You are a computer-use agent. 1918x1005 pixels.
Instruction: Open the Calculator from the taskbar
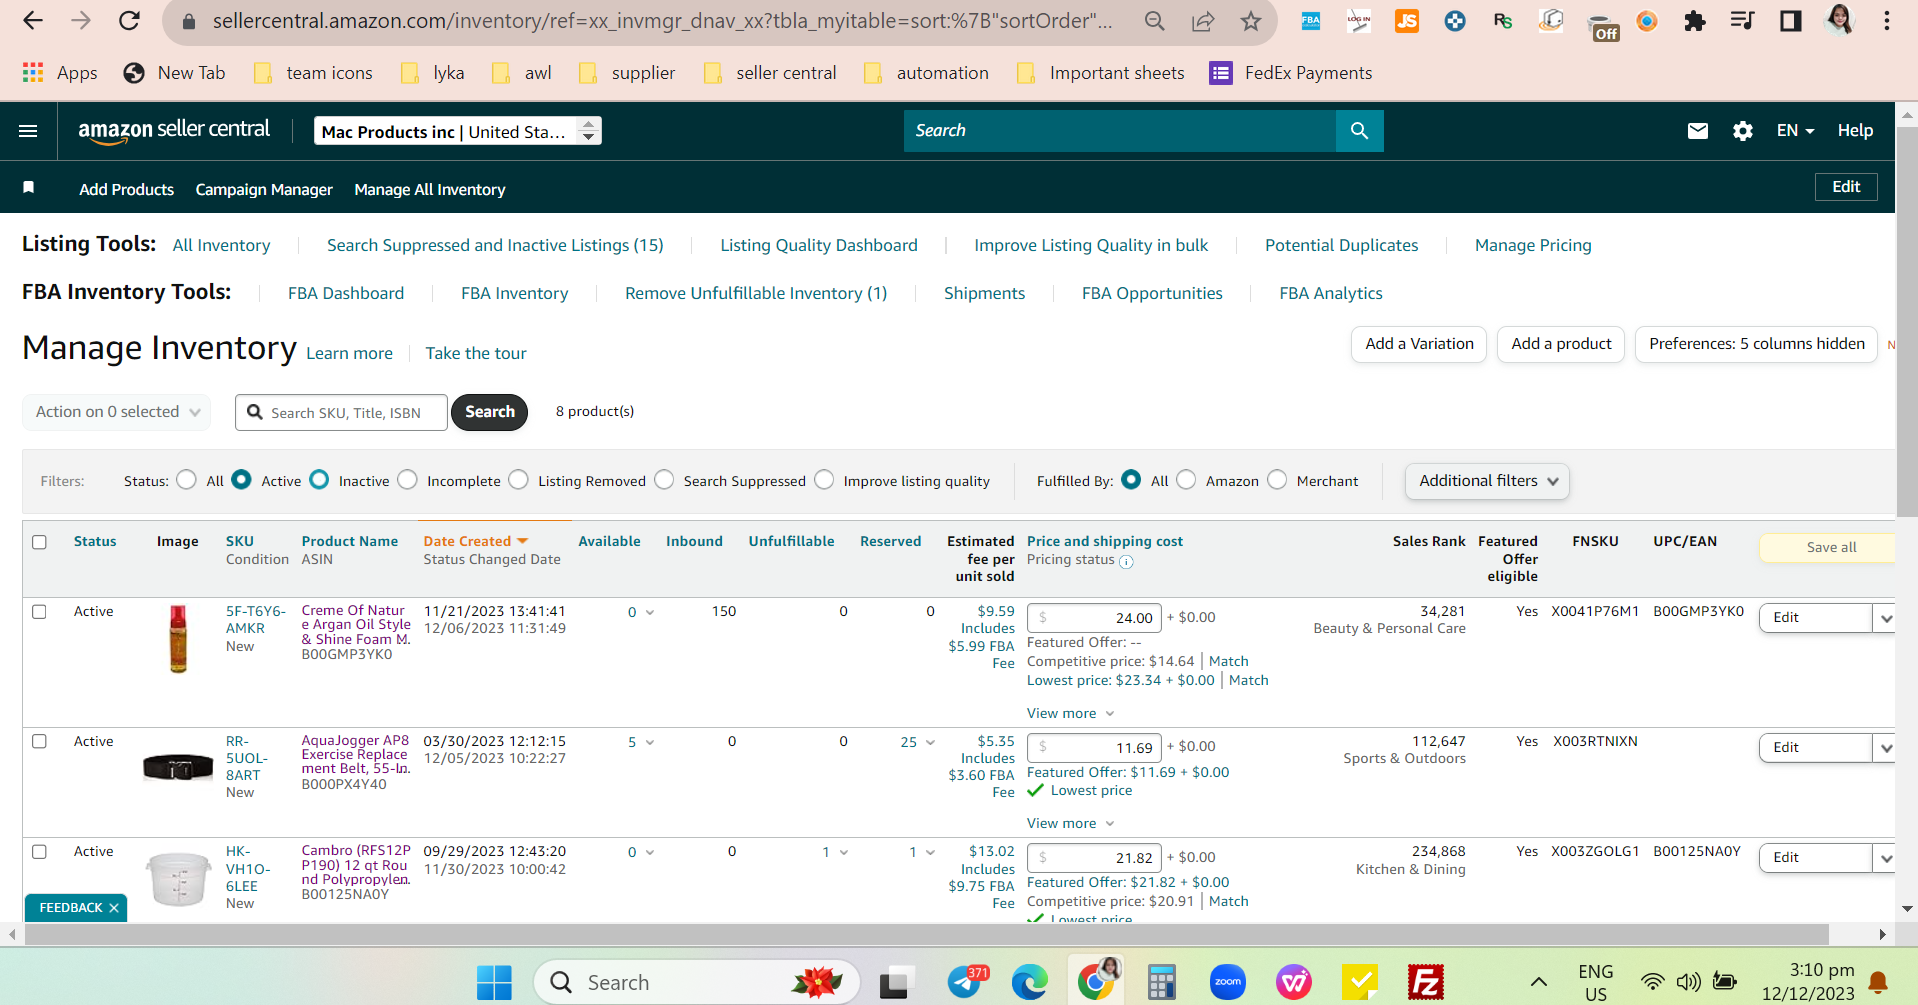[x=1161, y=983]
